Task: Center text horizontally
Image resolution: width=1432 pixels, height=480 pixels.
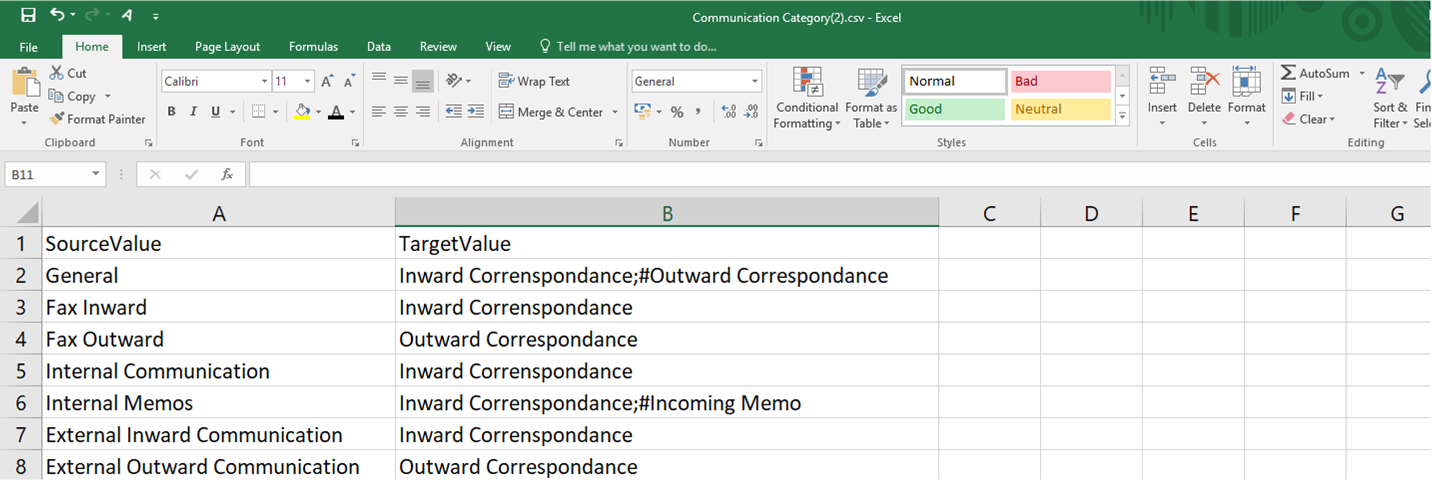Action: coord(401,111)
